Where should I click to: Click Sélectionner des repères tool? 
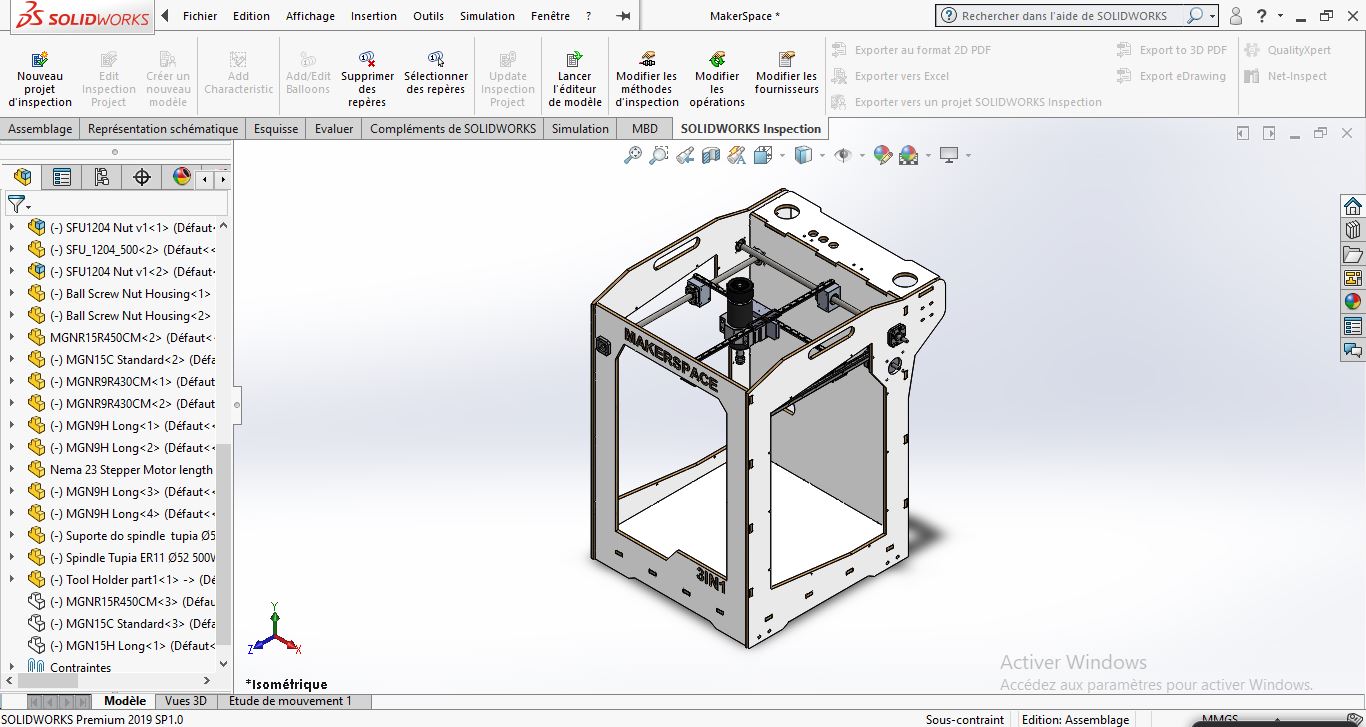click(x=436, y=73)
